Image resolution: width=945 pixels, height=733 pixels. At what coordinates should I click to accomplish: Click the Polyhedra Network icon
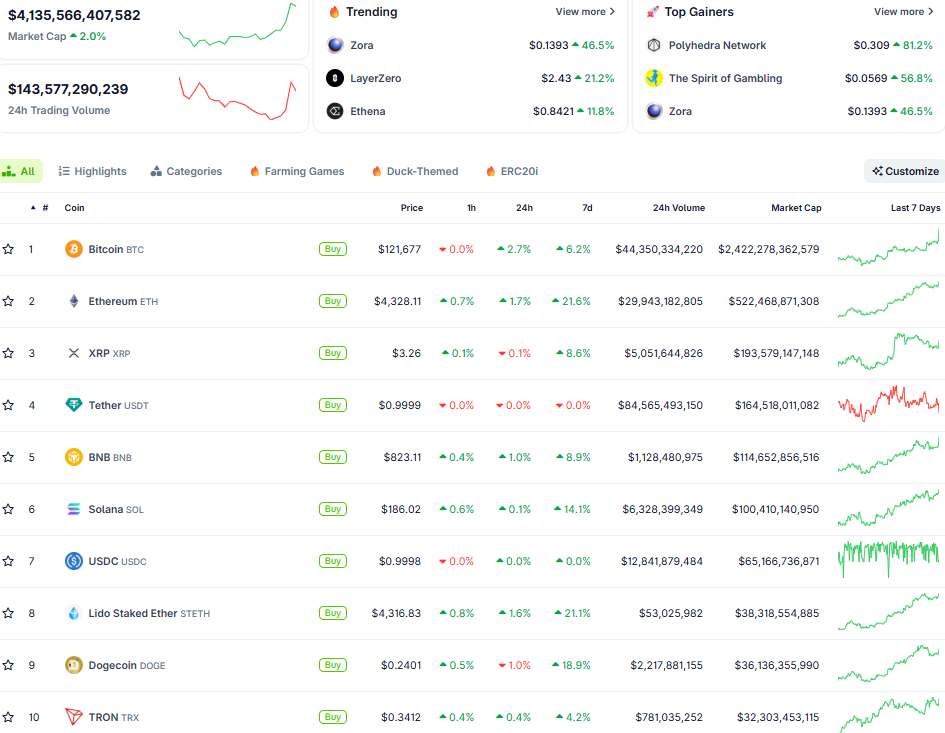point(654,45)
